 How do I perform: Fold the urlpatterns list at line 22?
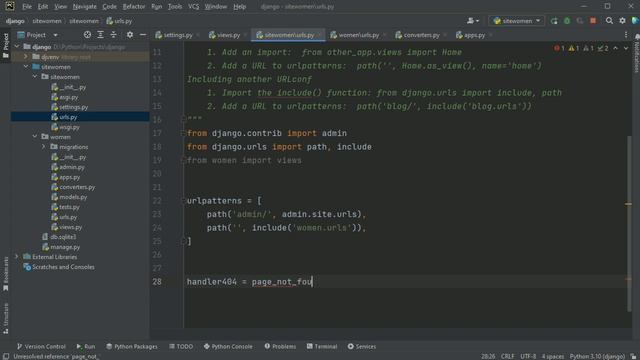(183, 201)
